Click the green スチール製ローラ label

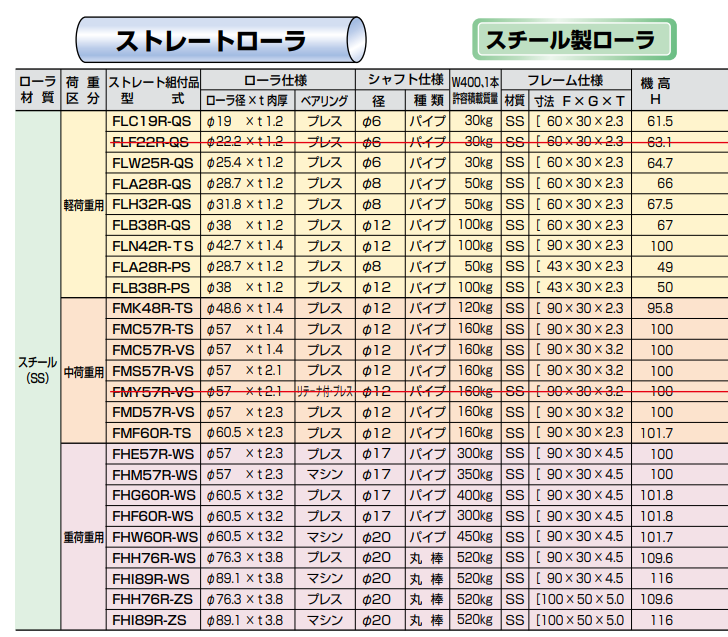tap(572, 39)
